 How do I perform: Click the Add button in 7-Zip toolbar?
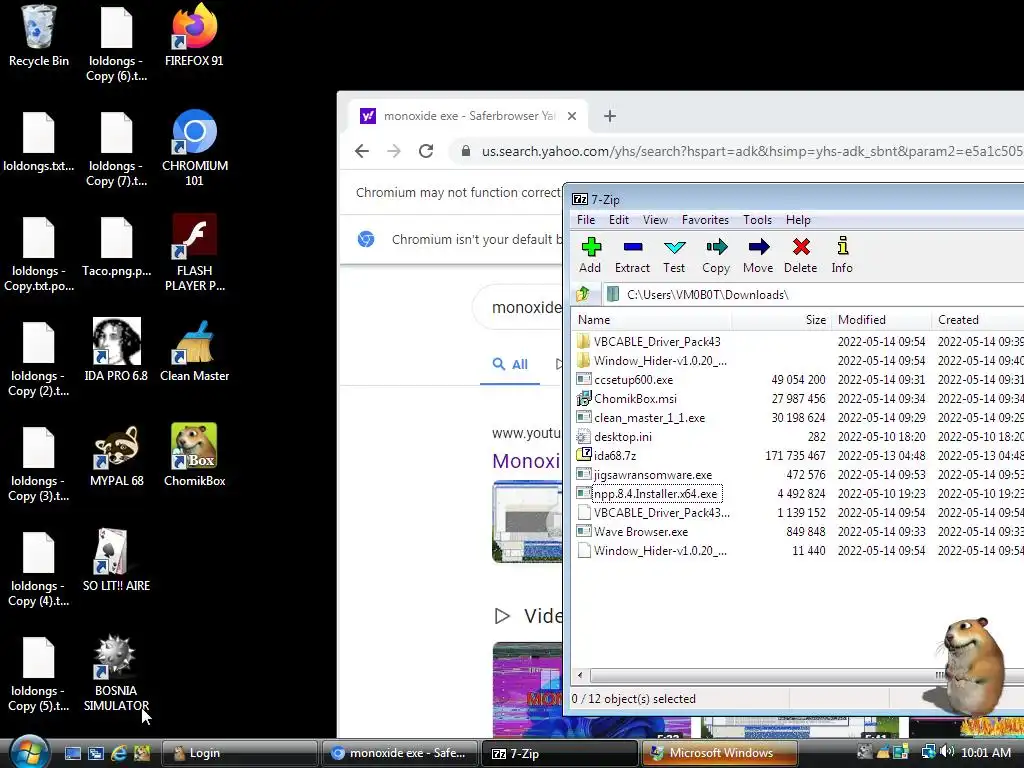click(x=590, y=255)
